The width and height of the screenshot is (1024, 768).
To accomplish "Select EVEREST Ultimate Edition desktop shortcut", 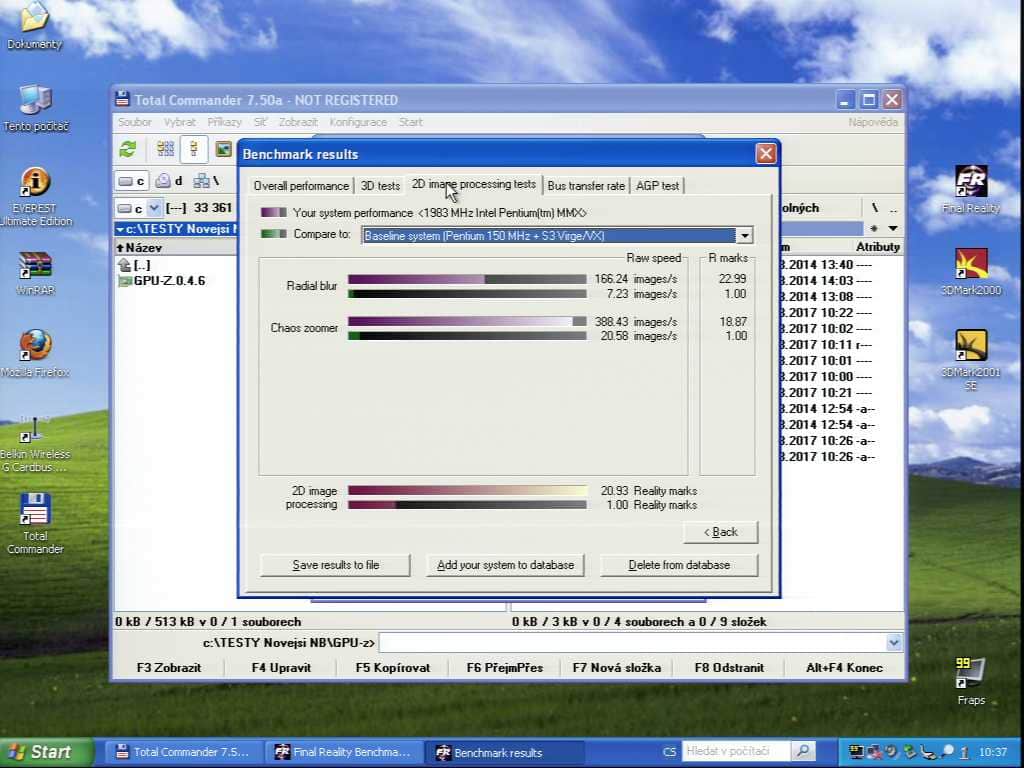I will pos(35,197).
